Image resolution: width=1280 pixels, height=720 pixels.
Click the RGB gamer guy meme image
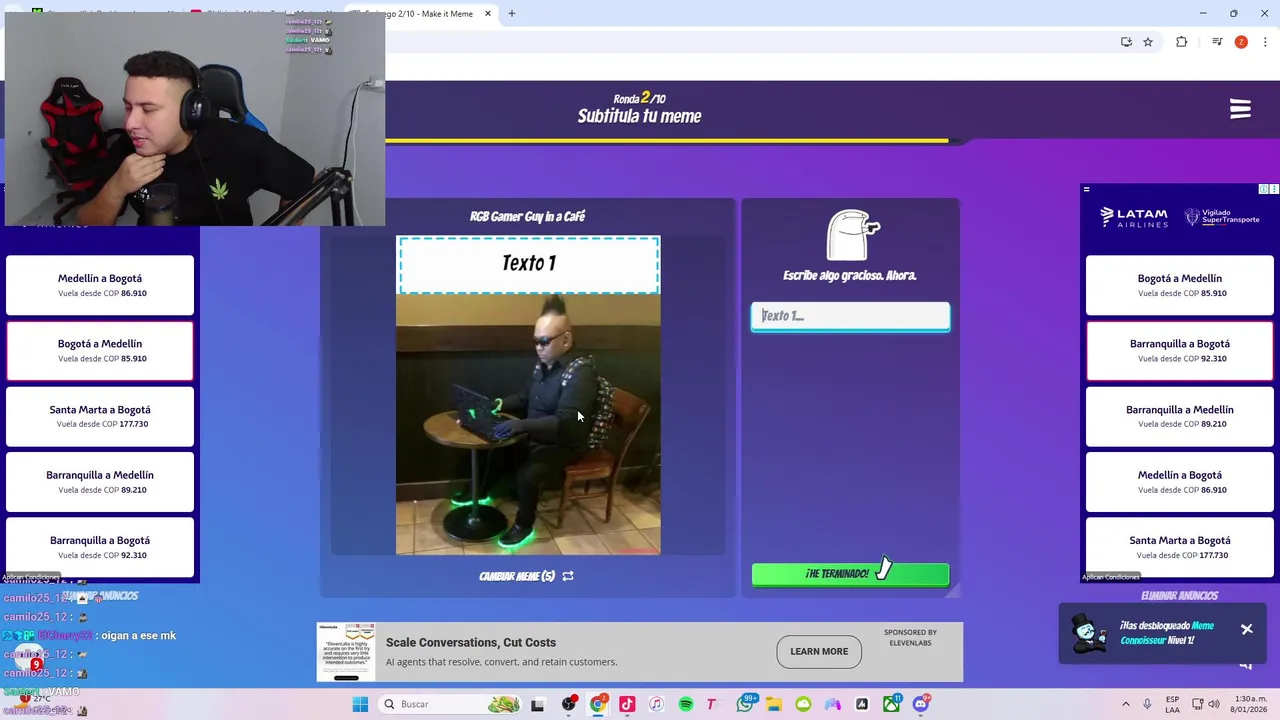[x=528, y=424]
